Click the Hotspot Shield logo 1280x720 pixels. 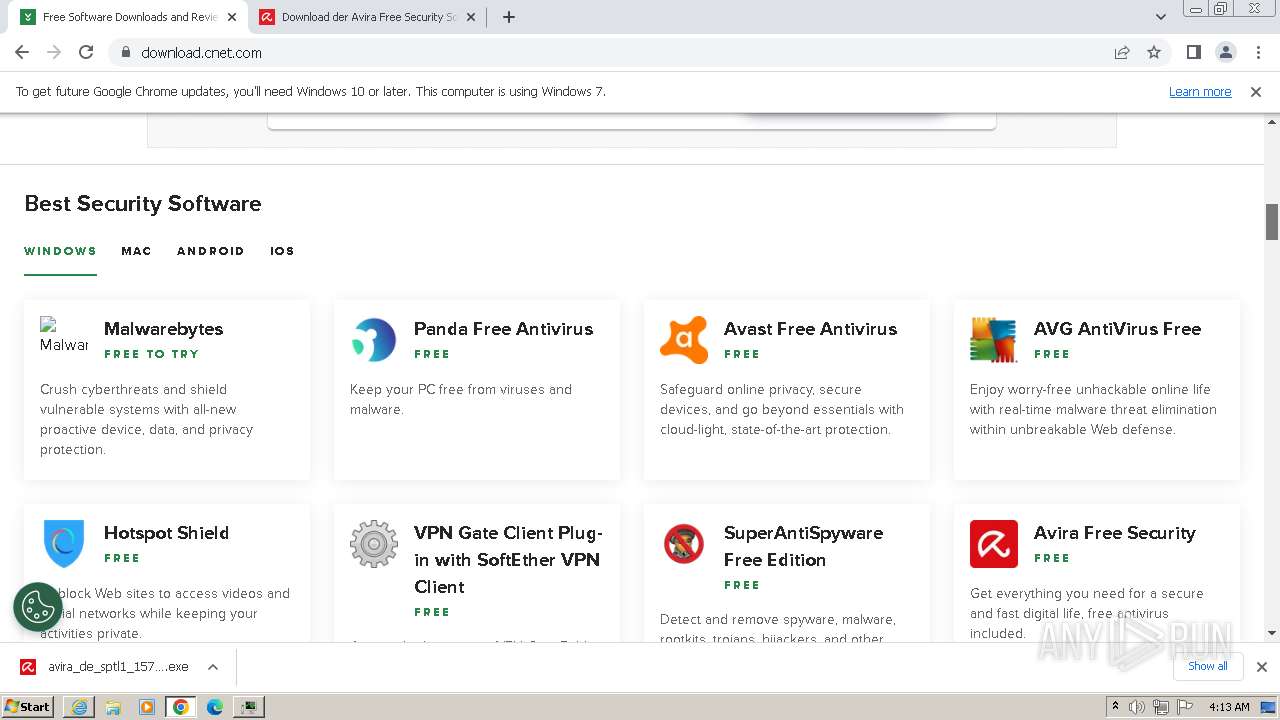[64, 544]
